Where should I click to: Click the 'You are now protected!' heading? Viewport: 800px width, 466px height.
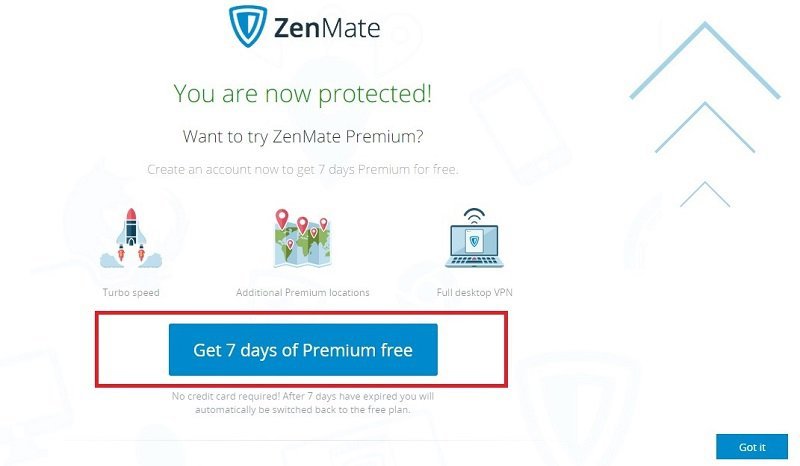pyautogui.click(x=303, y=94)
